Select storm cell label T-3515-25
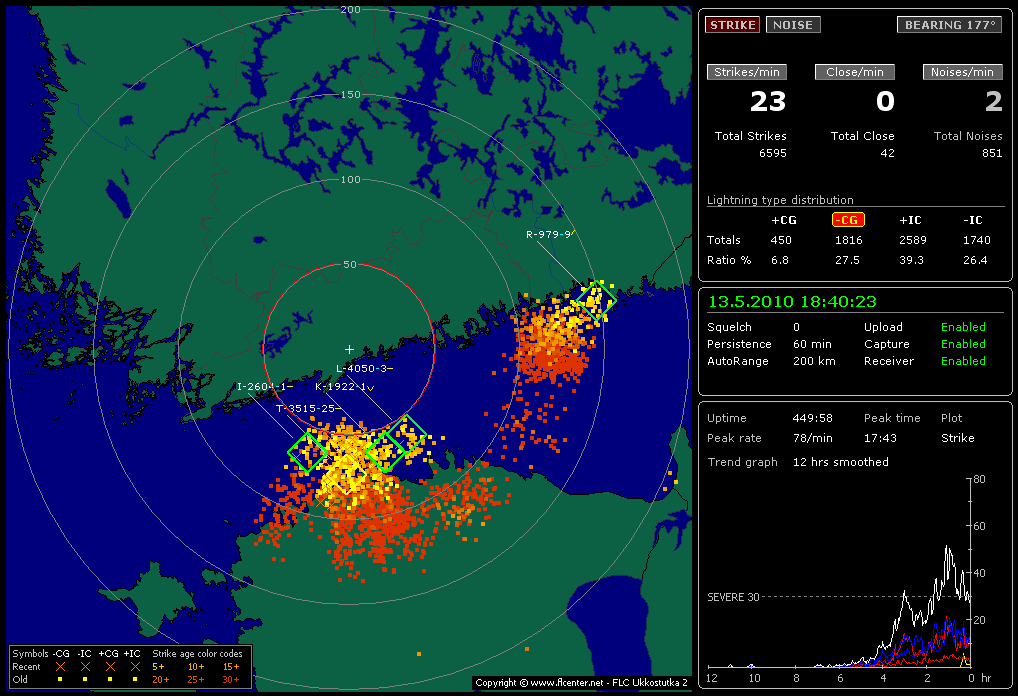Viewport: 1018px width, 696px height. [x=305, y=408]
